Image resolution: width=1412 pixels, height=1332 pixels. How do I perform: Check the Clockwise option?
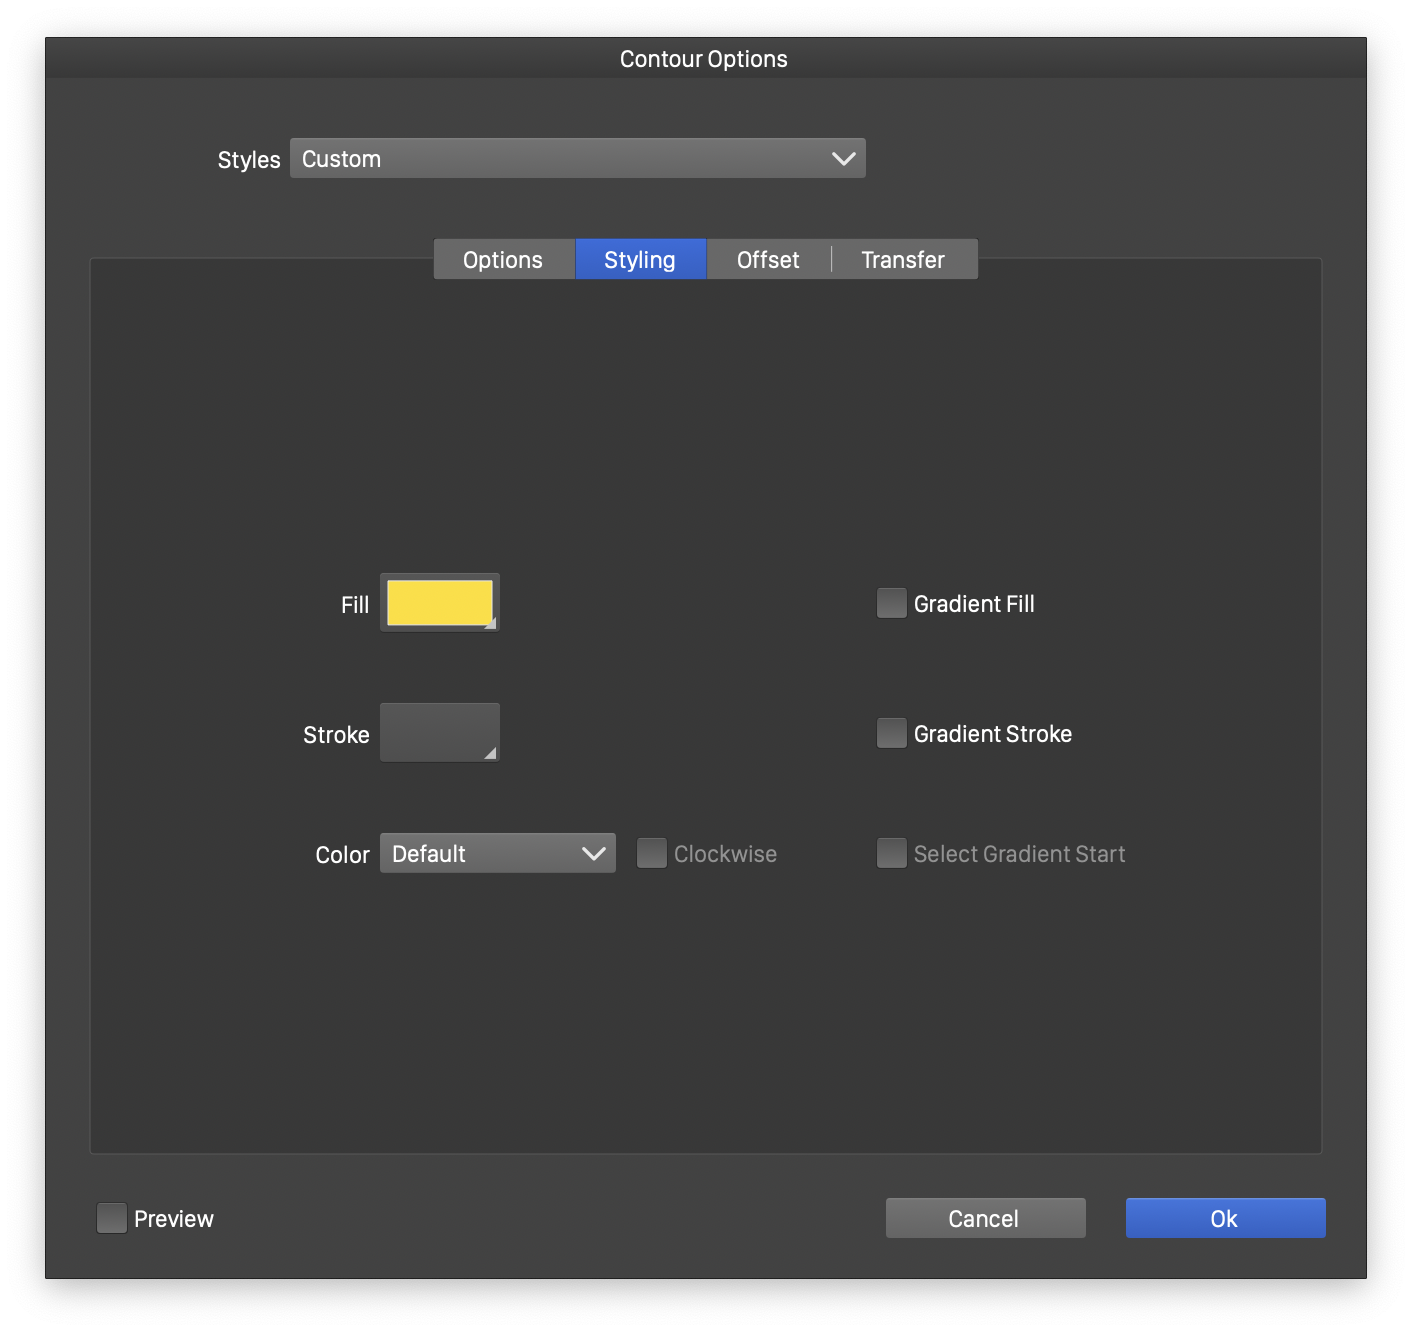652,854
